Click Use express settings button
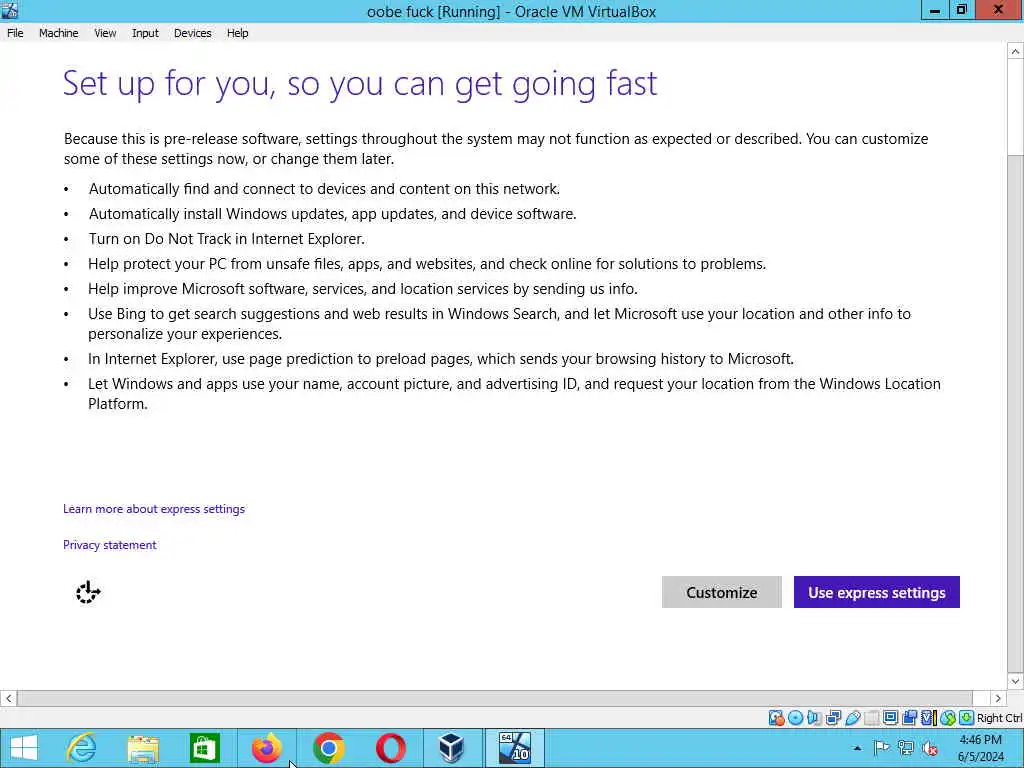 (876, 592)
